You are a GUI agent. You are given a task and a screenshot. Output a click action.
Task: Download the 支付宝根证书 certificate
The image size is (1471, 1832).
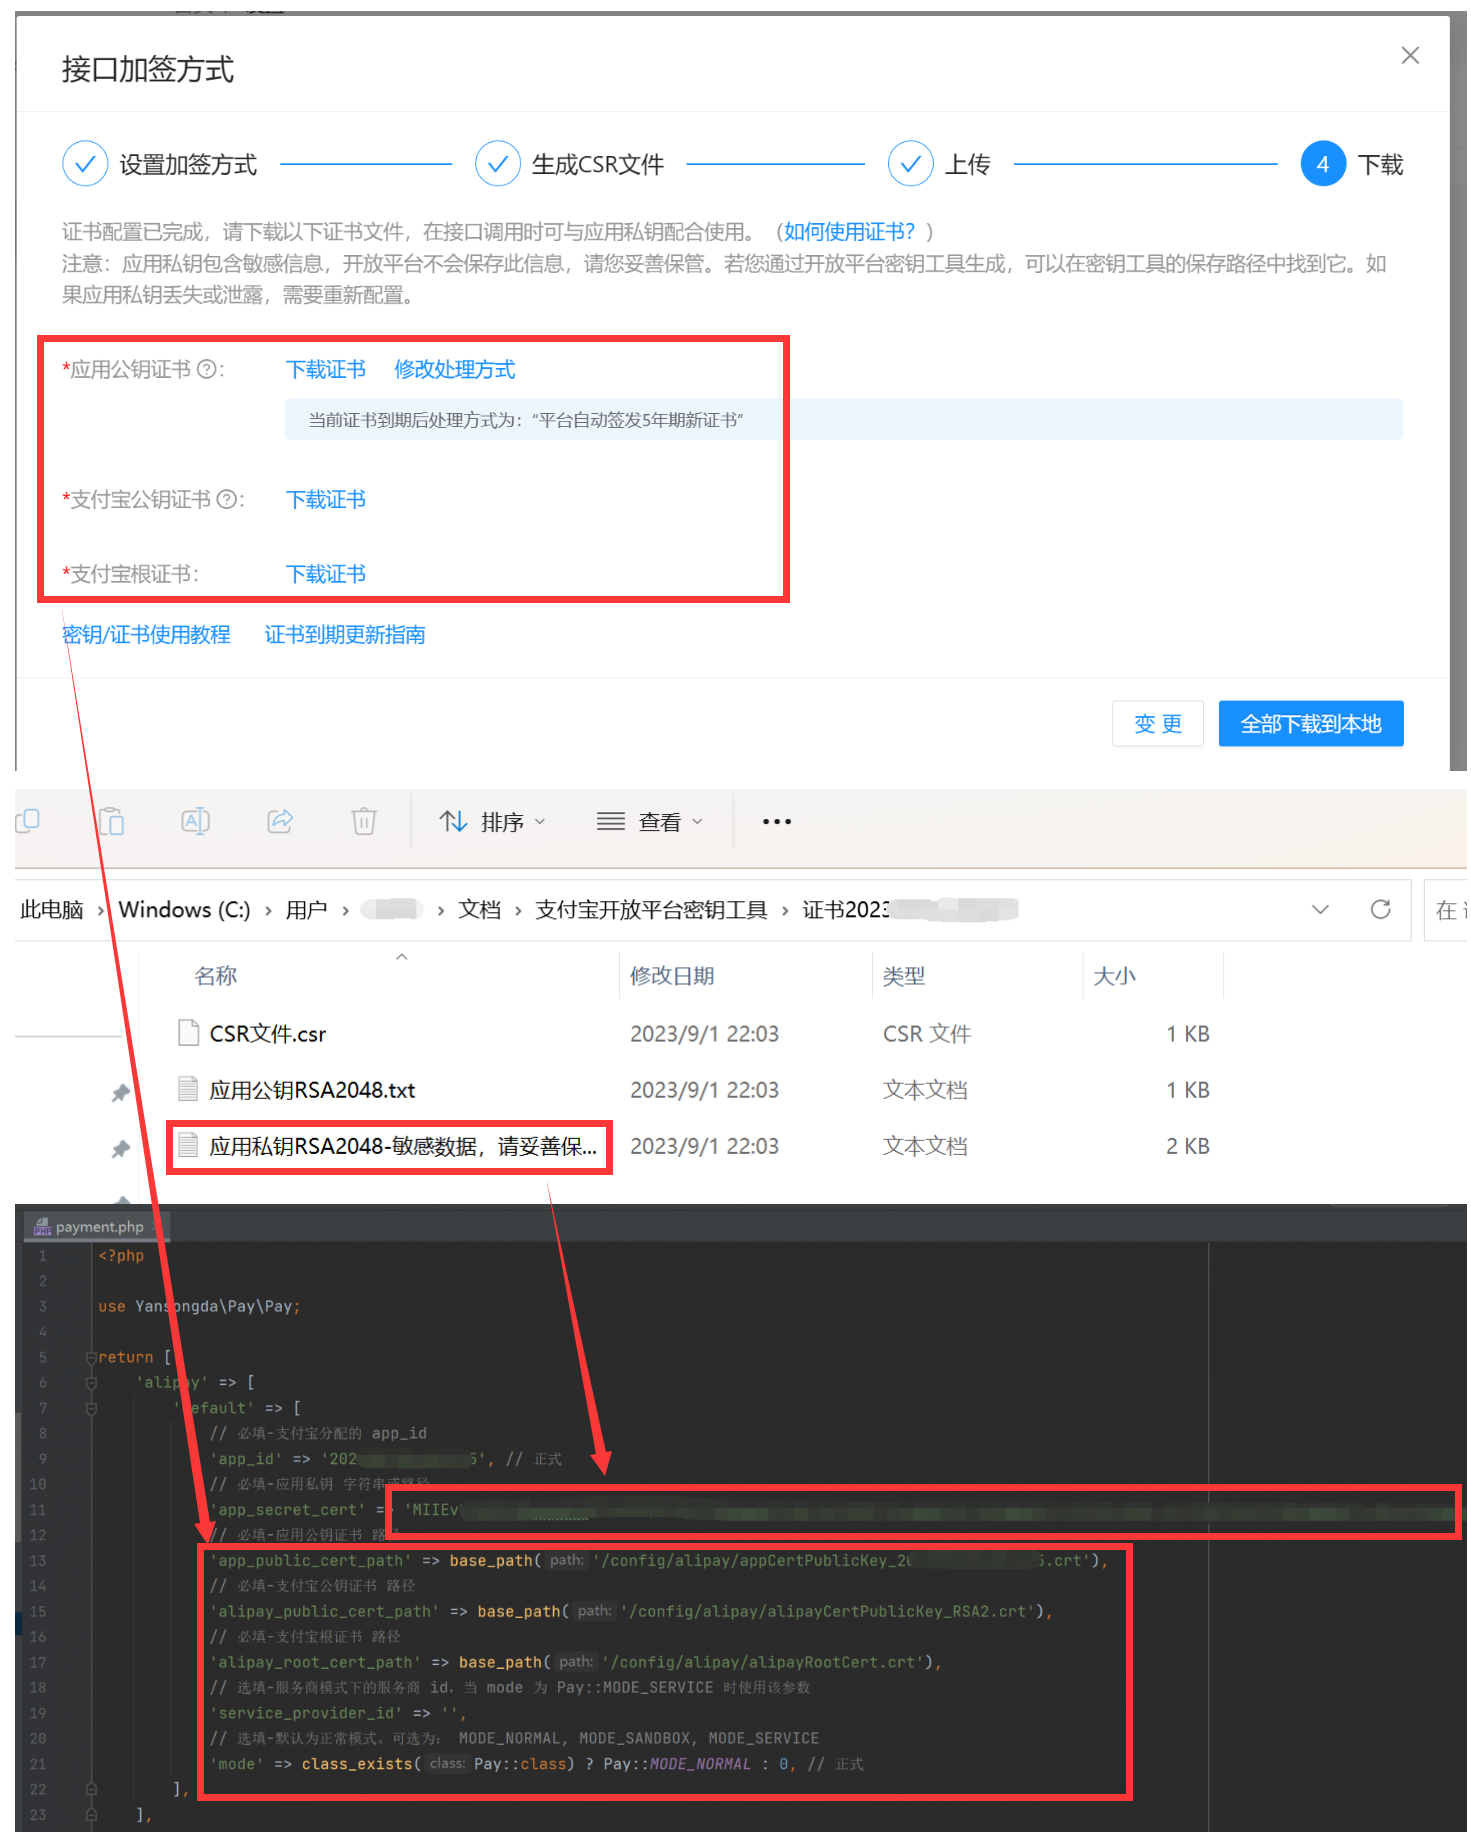click(326, 574)
